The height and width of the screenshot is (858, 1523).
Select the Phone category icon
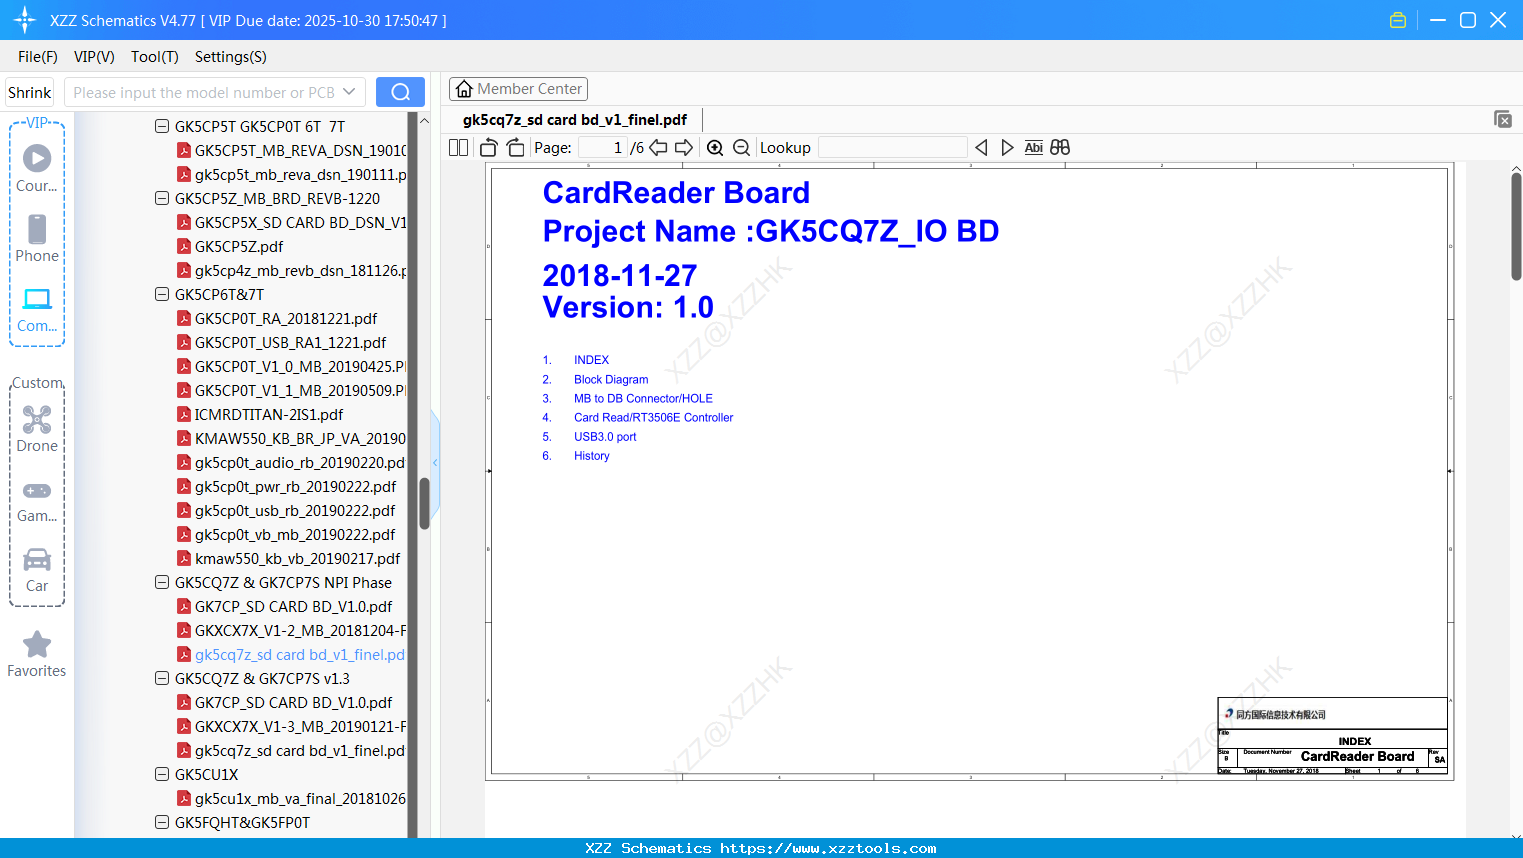(x=37, y=238)
